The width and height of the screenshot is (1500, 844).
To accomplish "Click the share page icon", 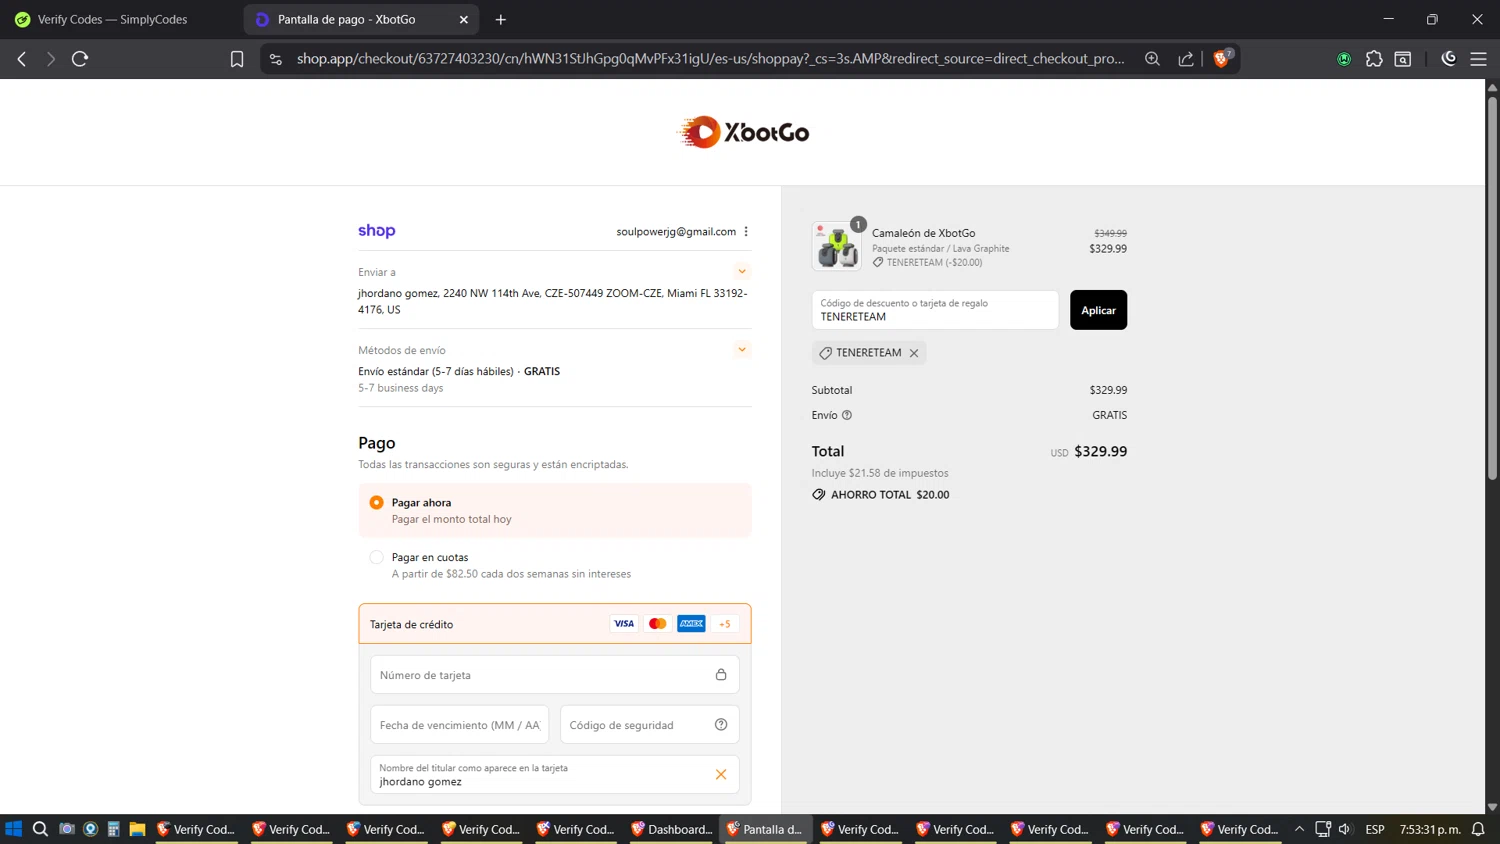I will click(x=1186, y=59).
